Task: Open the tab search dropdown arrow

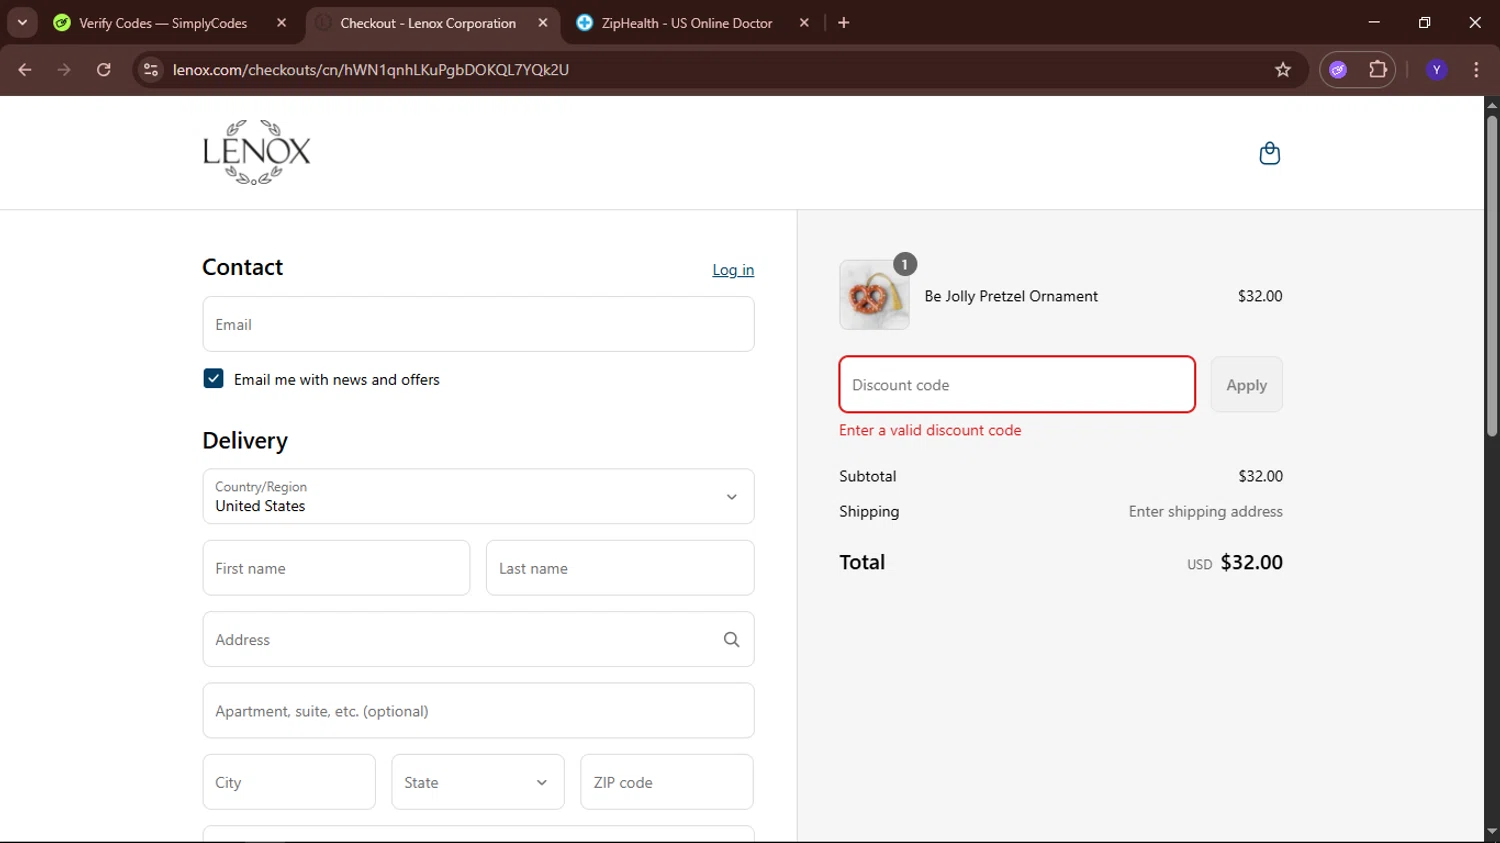Action: coord(22,23)
